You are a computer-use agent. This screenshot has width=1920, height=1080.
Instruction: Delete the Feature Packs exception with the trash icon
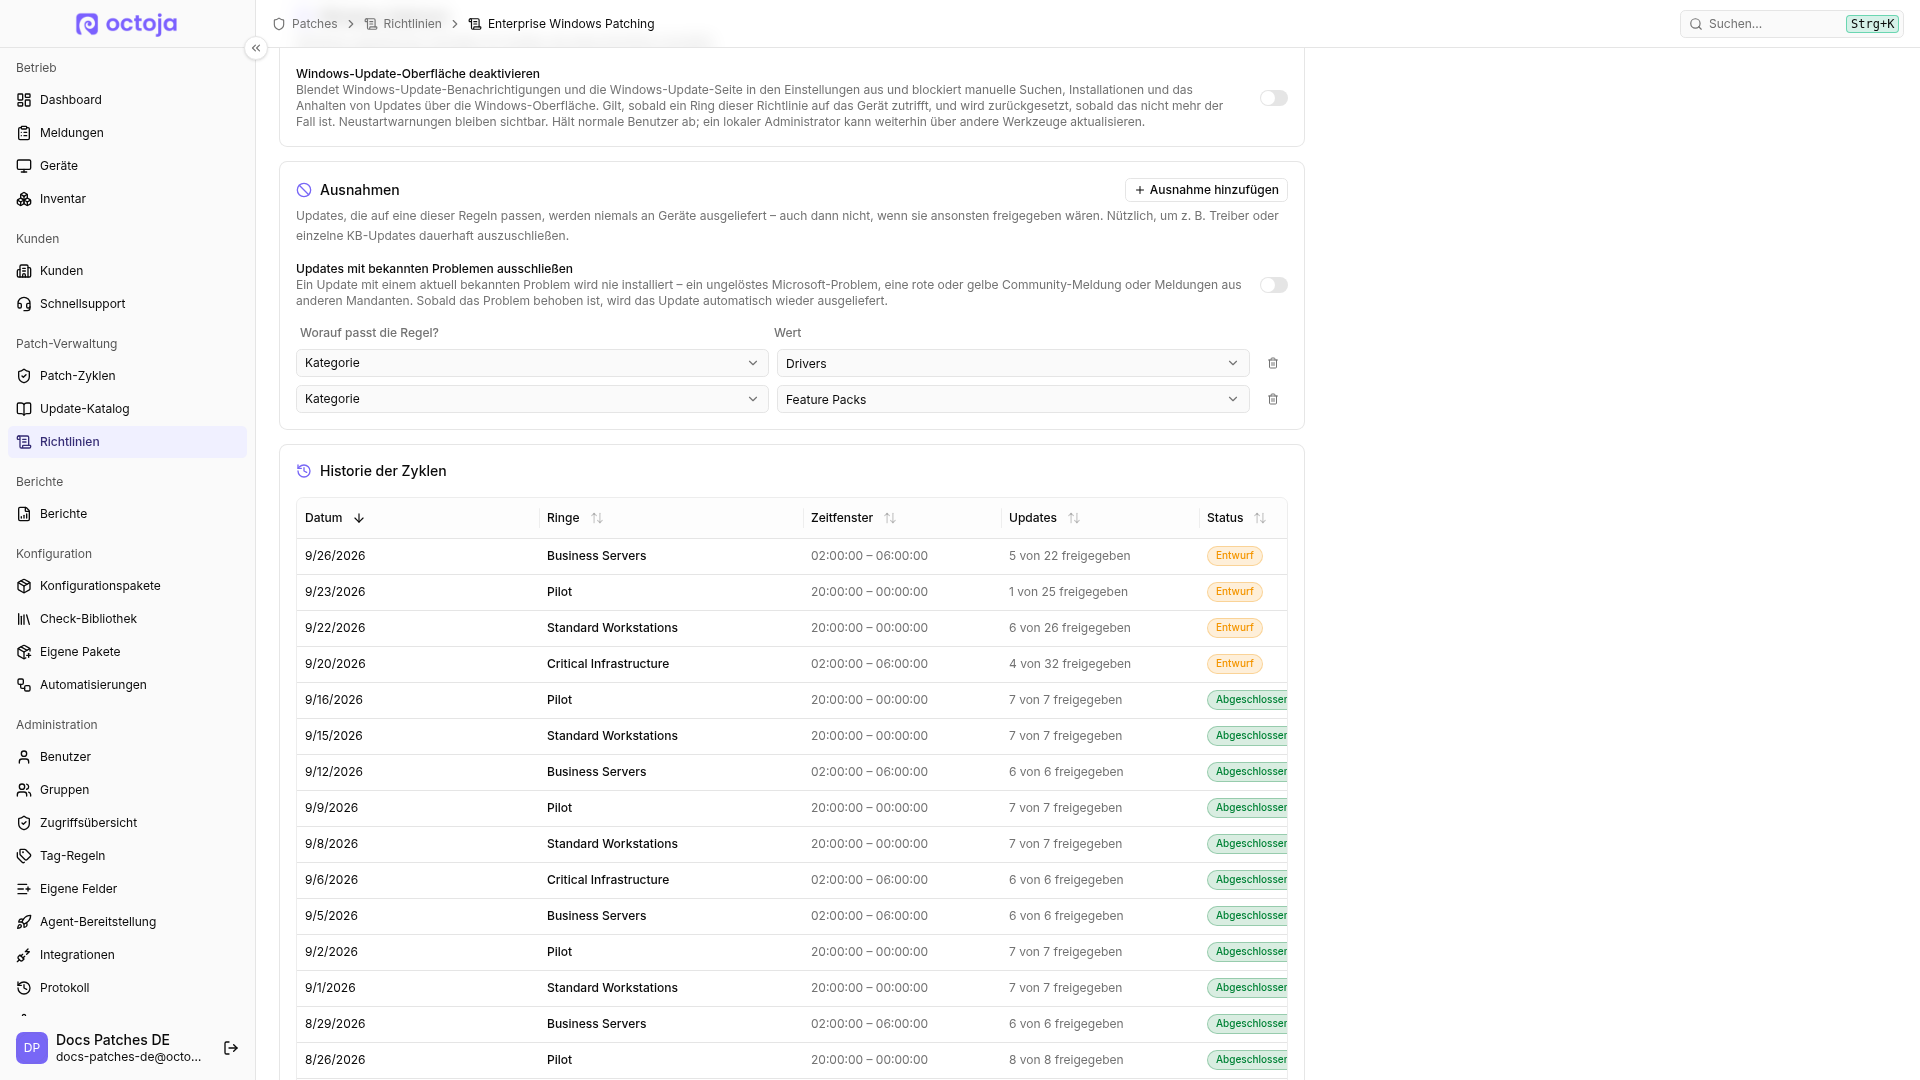point(1273,399)
